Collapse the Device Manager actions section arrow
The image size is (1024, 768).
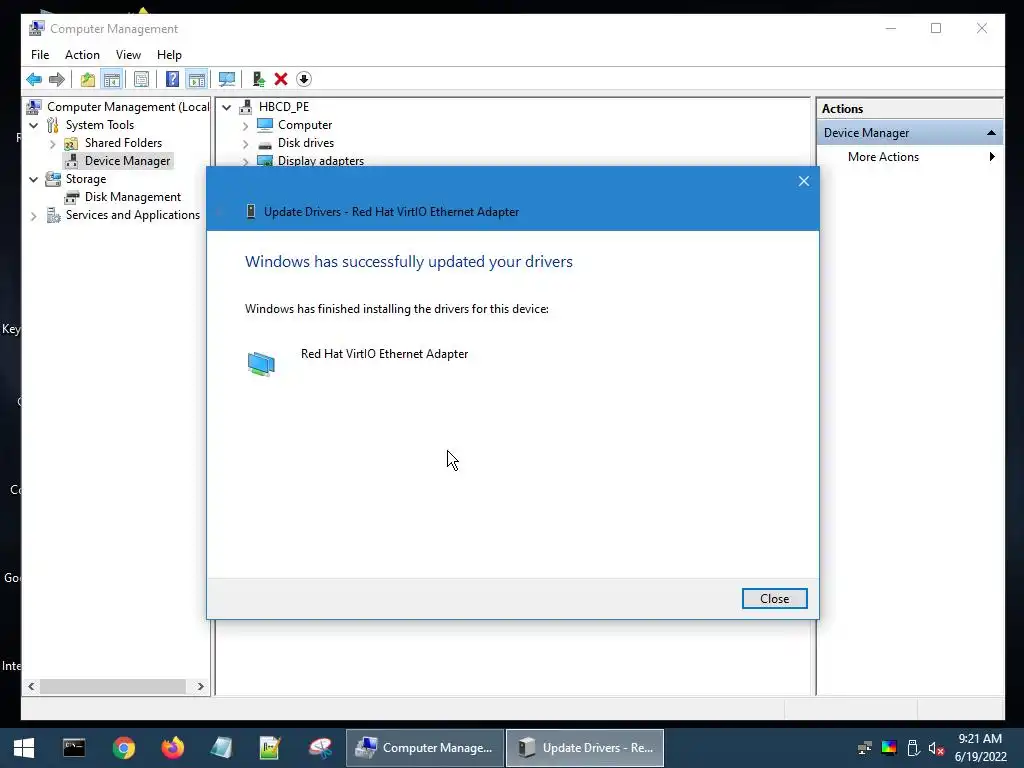991,133
